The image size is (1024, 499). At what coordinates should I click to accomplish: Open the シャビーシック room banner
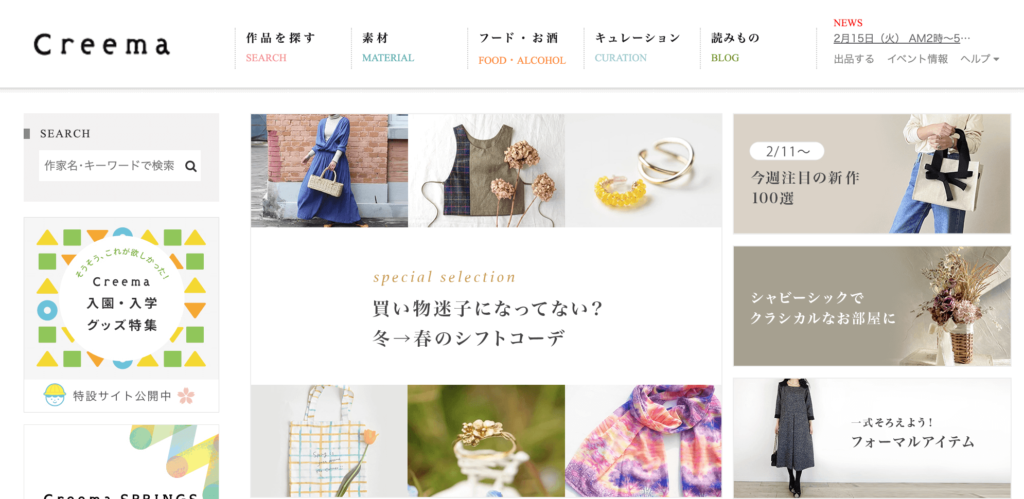click(x=872, y=306)
